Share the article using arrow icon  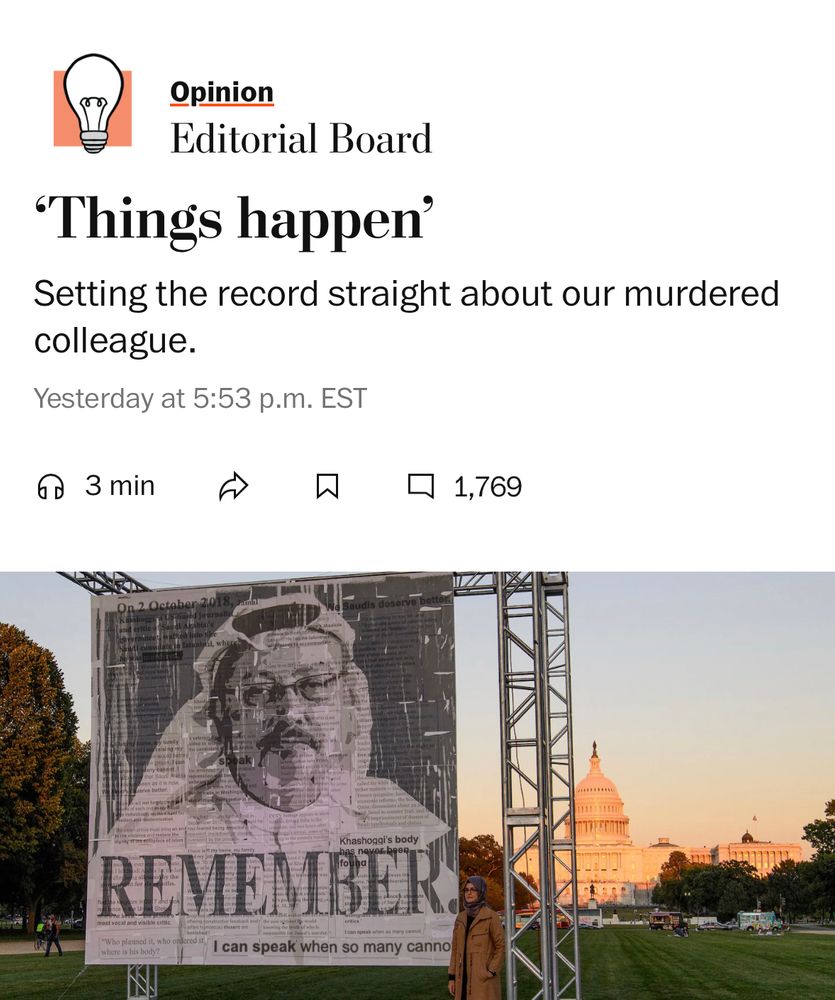click(233, 487)
